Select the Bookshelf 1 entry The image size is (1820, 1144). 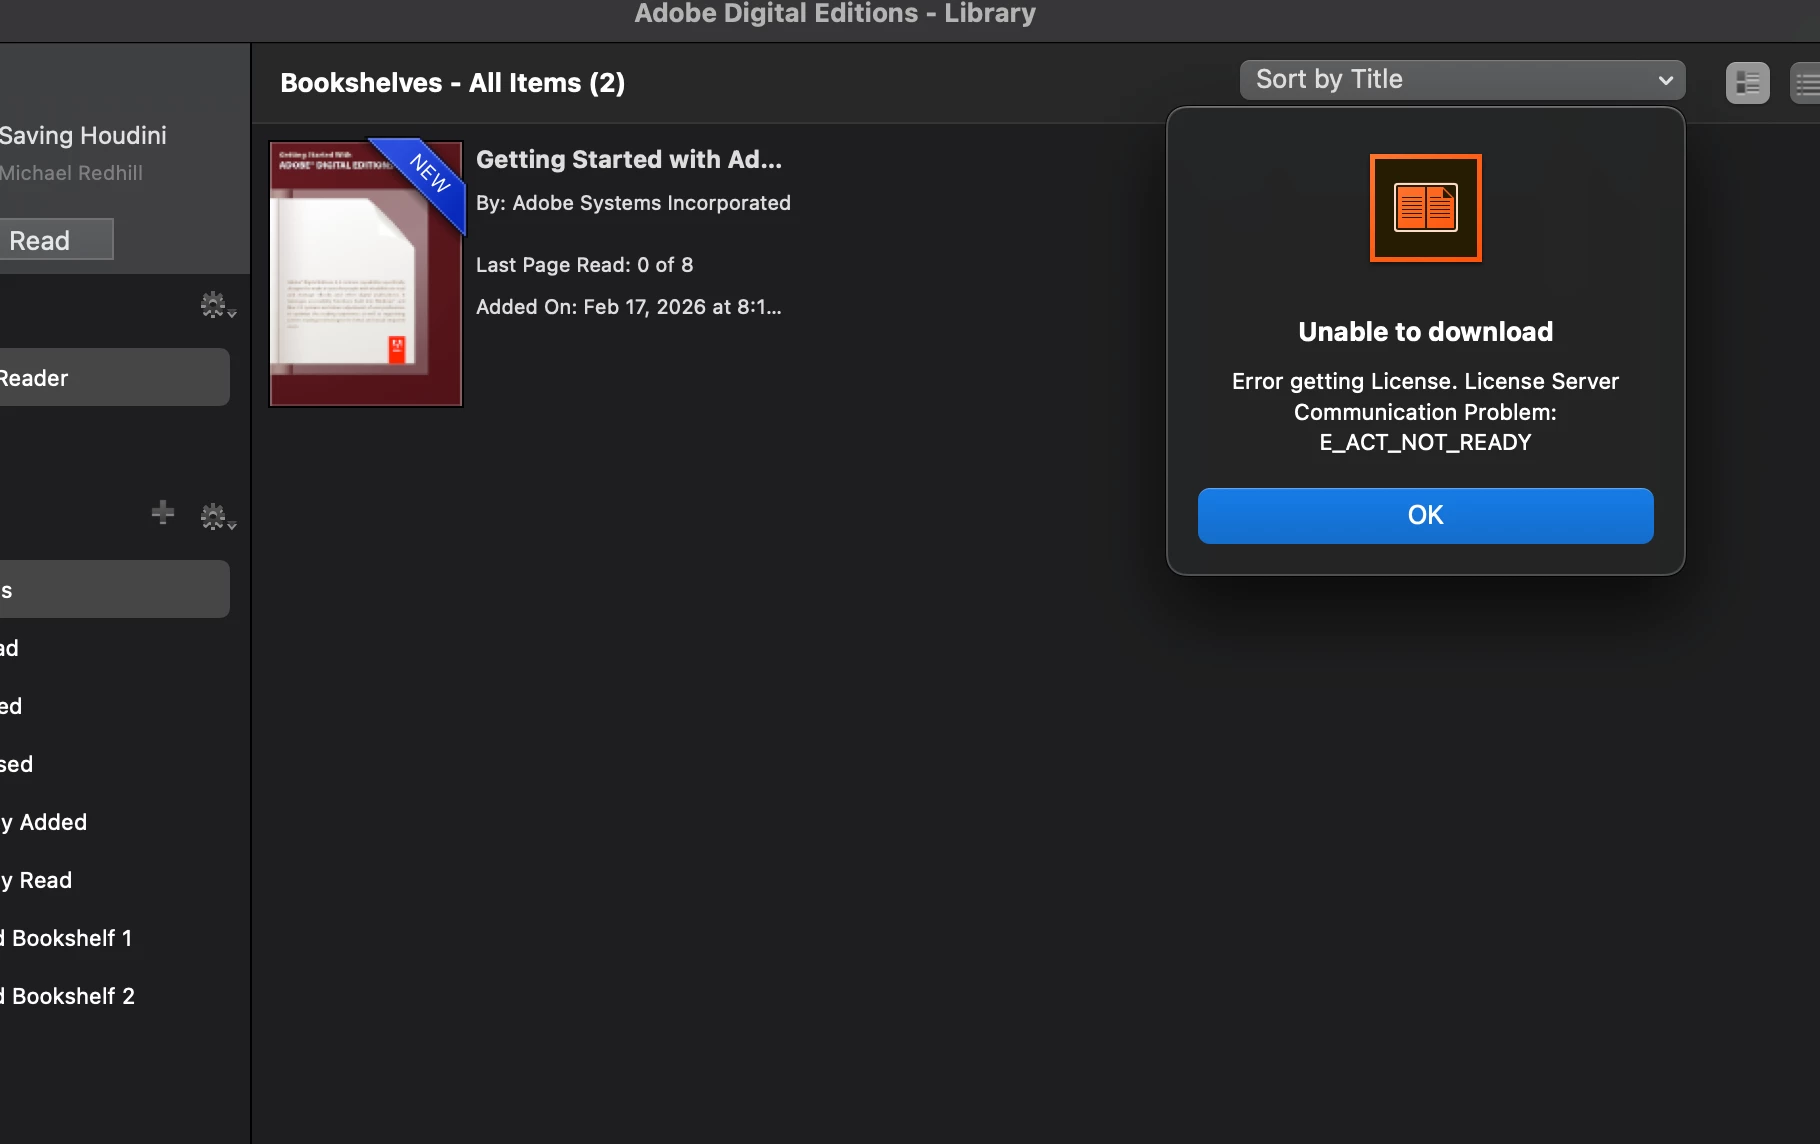point(66,938)
